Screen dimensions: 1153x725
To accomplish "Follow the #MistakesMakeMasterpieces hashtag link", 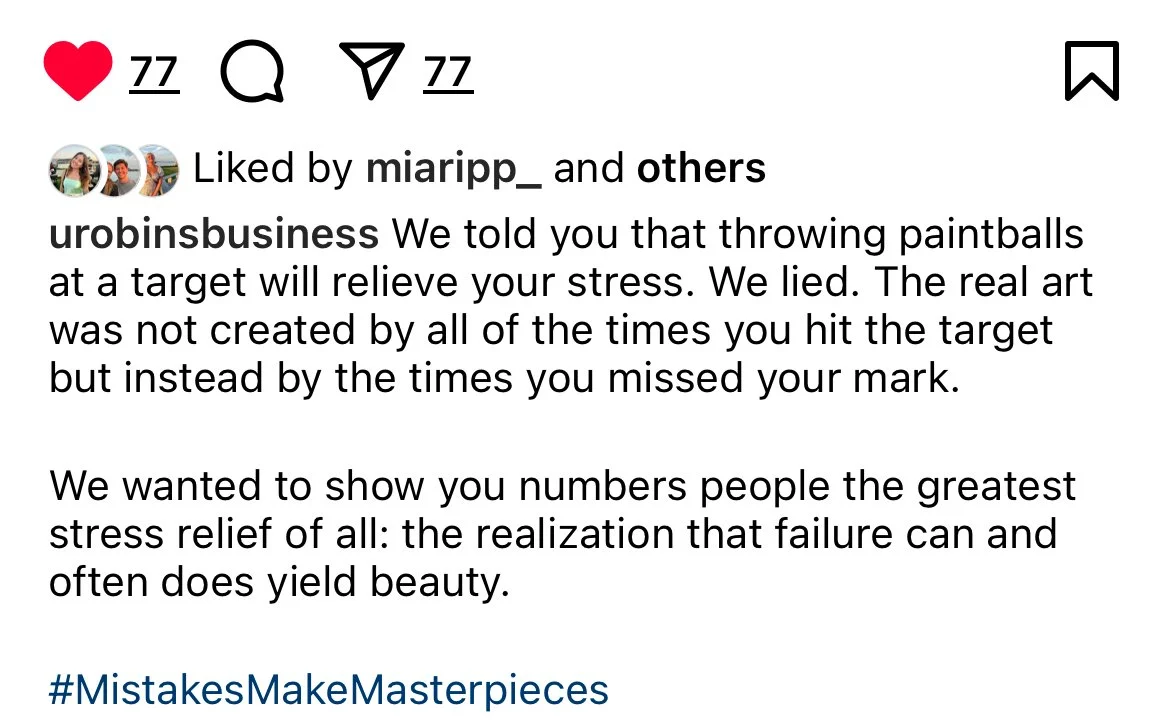I will click(329, 690).
